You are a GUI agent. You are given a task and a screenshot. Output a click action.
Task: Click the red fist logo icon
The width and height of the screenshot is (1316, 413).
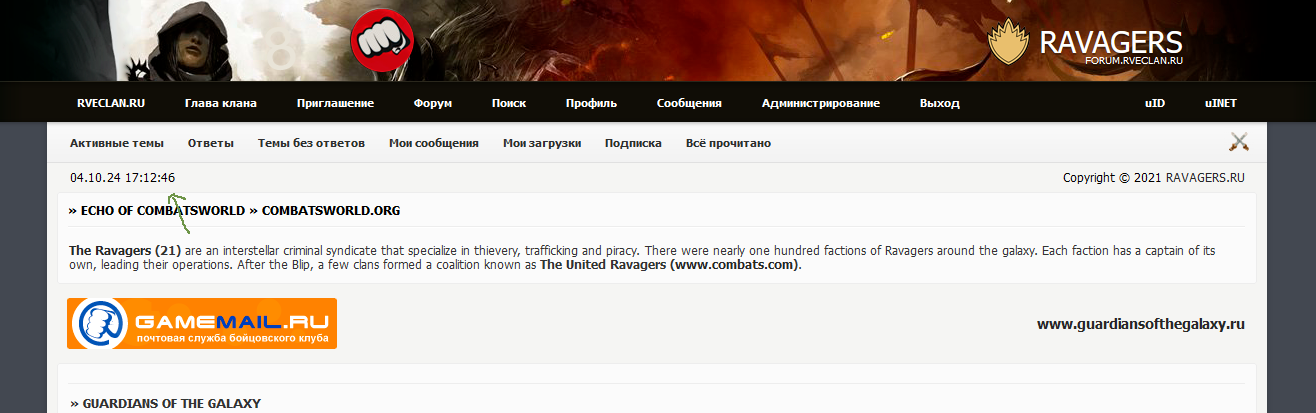383,40
